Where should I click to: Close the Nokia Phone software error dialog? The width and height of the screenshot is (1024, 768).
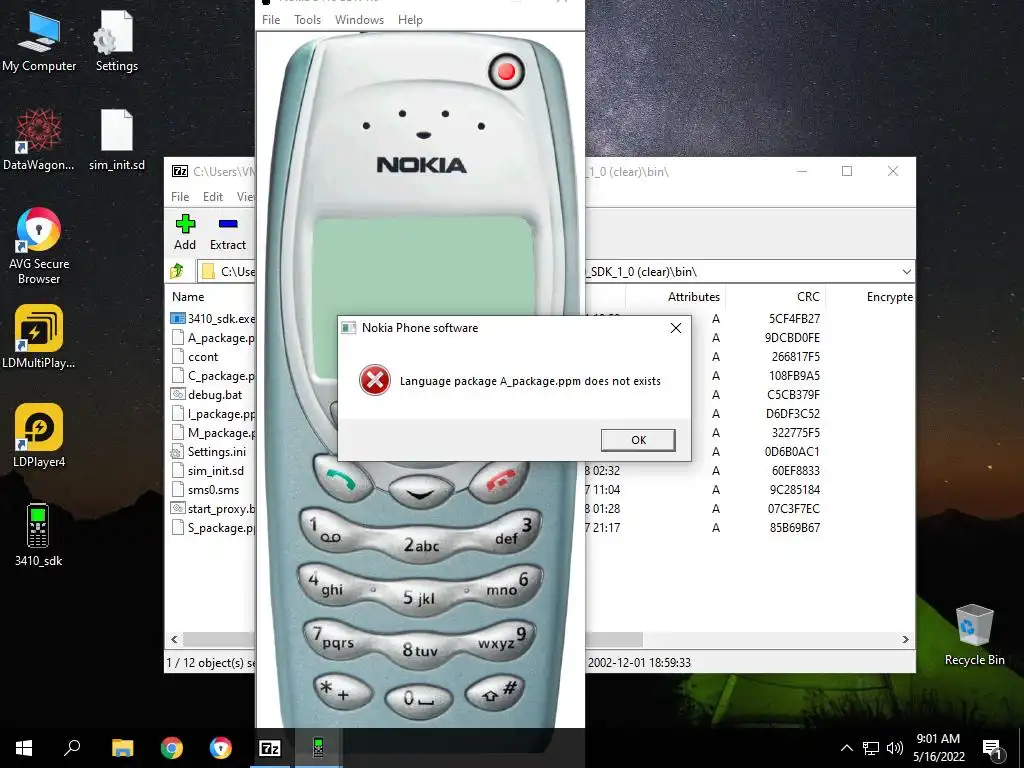click(x=676, y=328)
